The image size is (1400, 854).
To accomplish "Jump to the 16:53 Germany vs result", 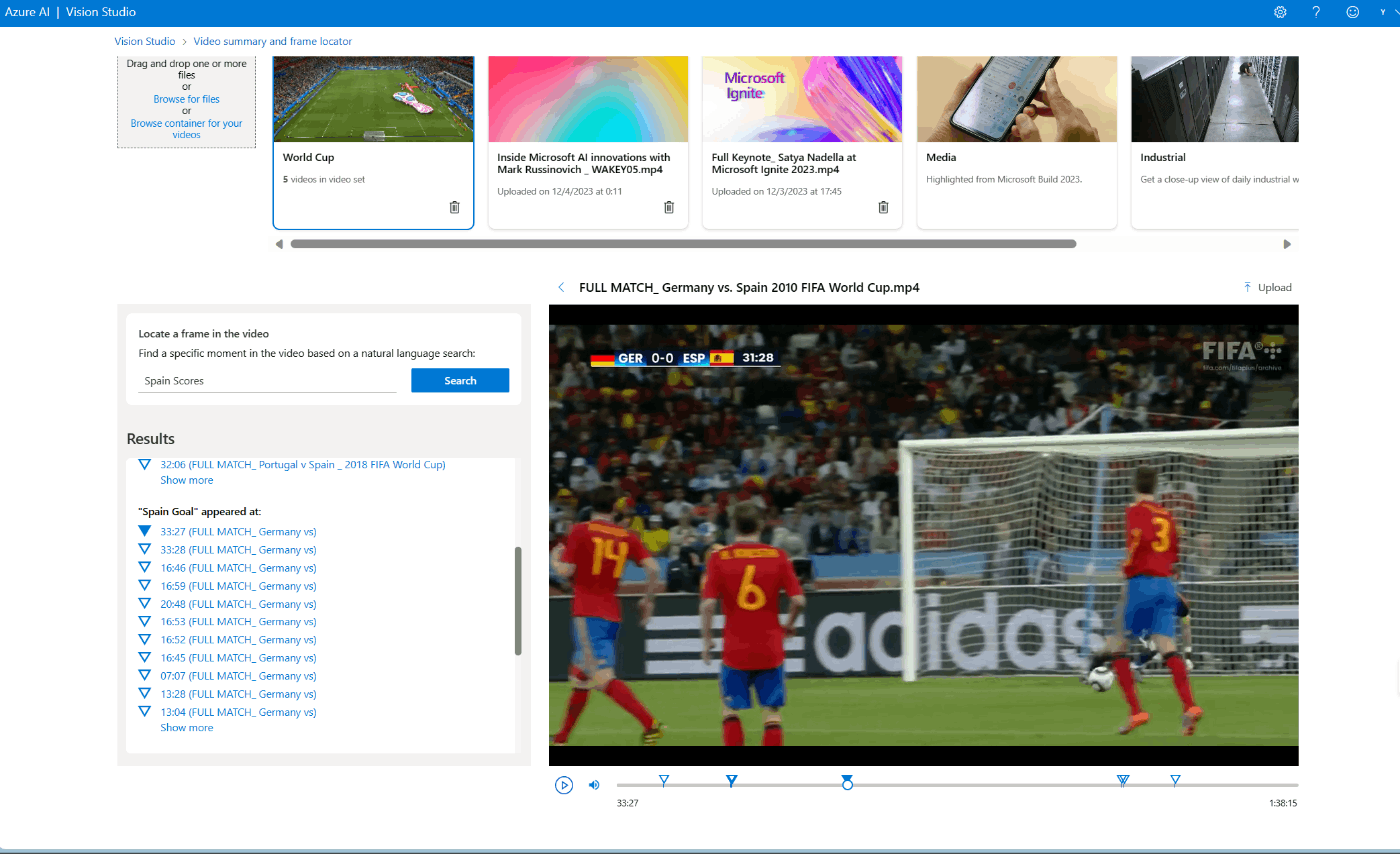I will click(x=238, y=621).
